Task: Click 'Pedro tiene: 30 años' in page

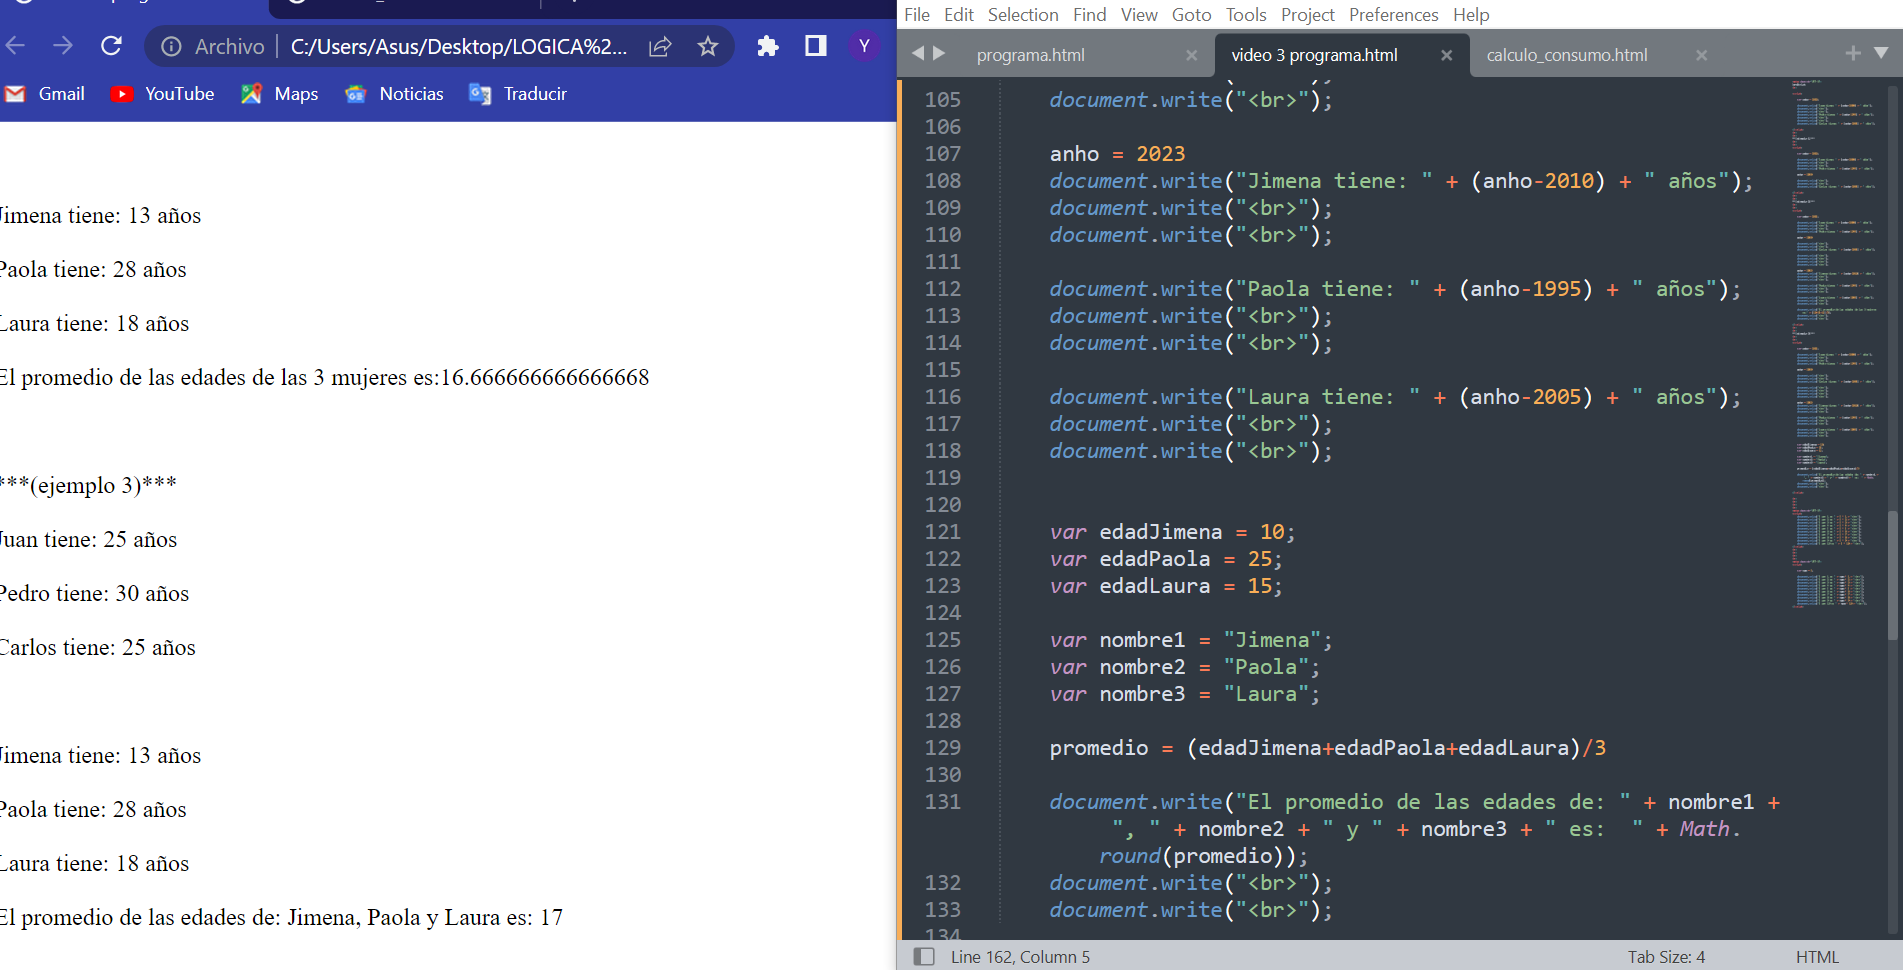Action: (x=94, y=594)
